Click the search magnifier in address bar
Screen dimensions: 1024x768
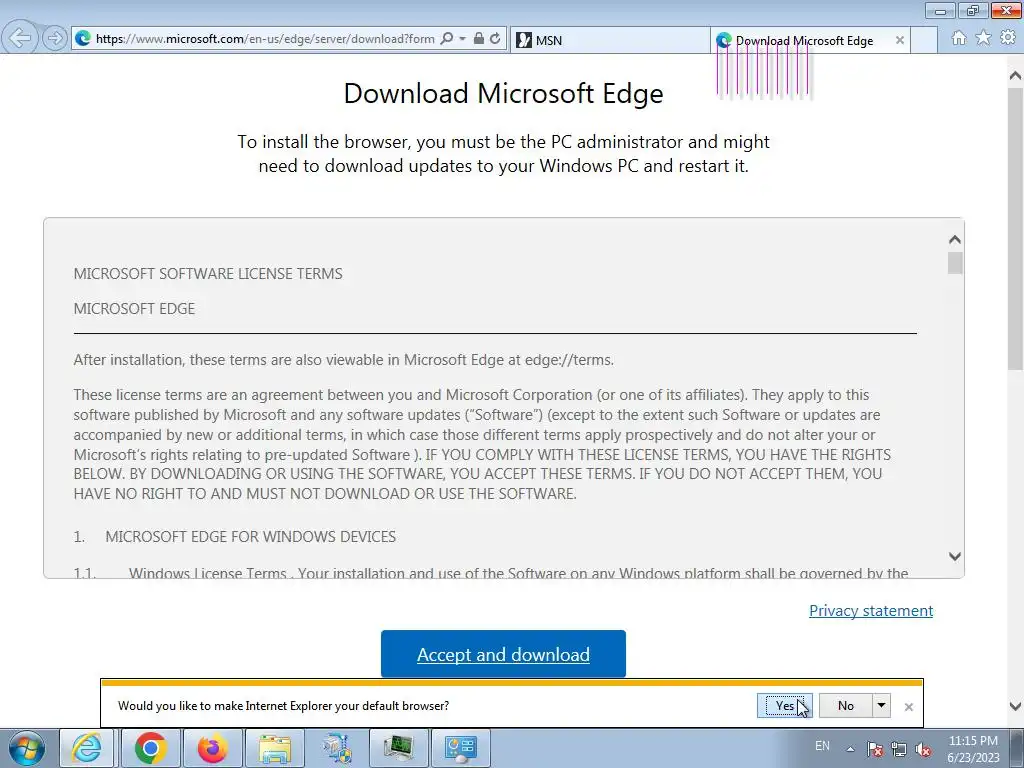447,39
